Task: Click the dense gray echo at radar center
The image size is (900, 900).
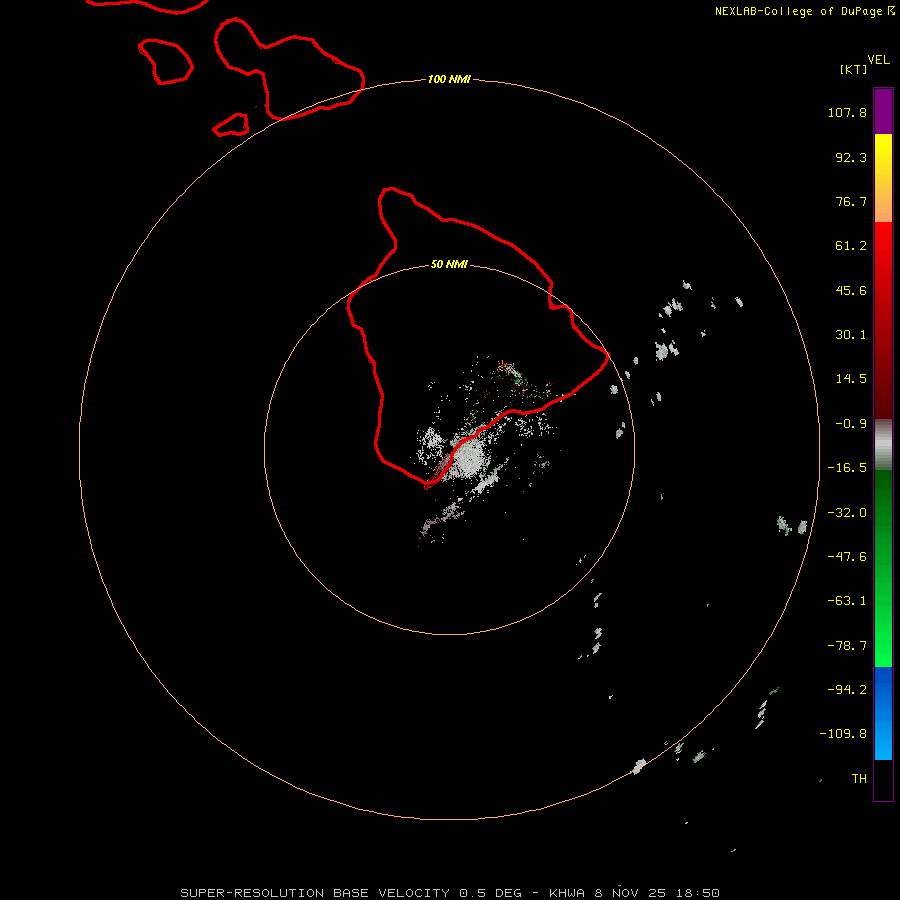Action: 470,457
